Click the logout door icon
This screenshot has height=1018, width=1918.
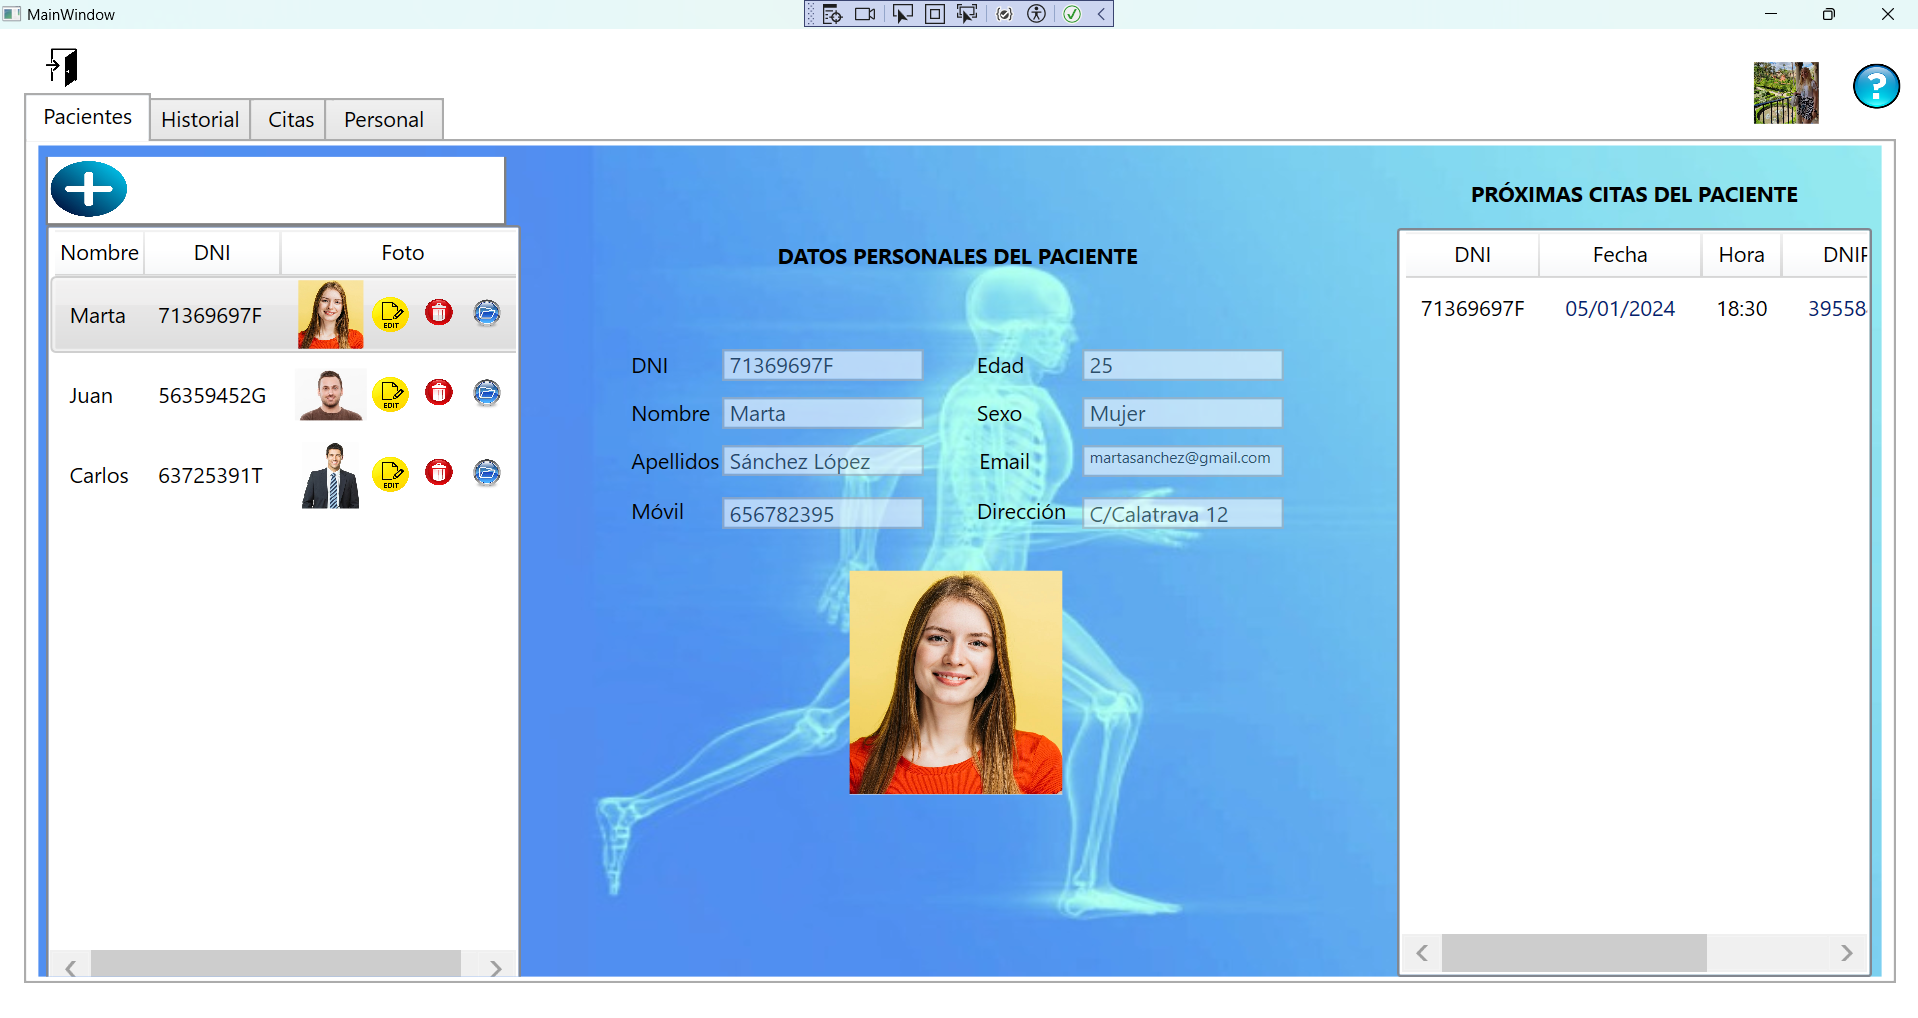click(63, 67)
